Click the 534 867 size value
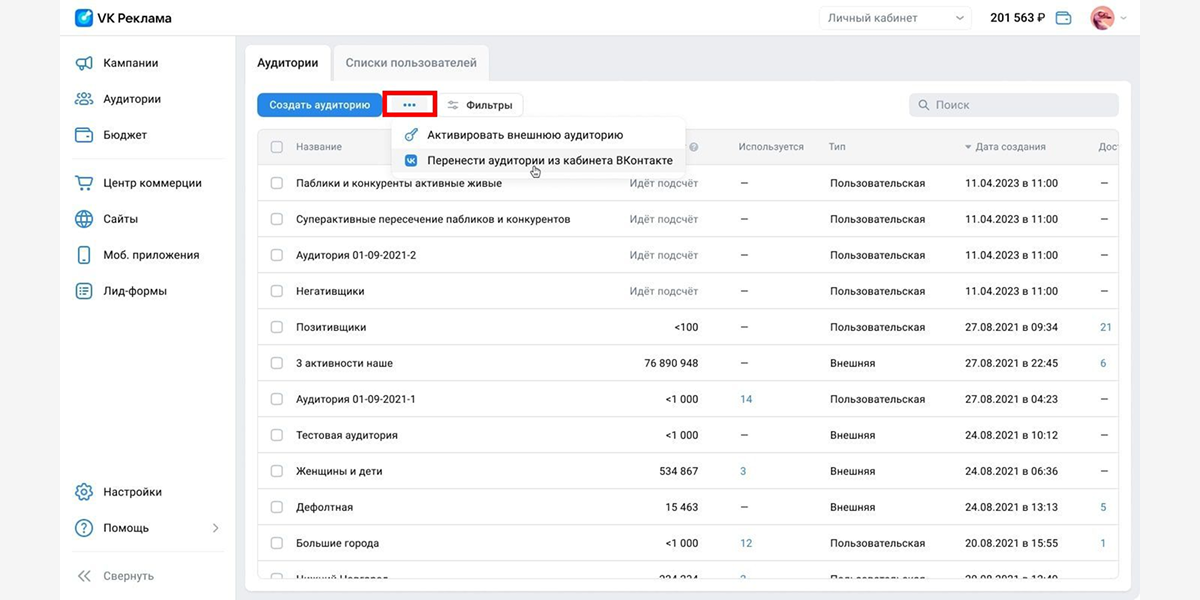Viewport: 1200px width, 600px height. point(678,471)
